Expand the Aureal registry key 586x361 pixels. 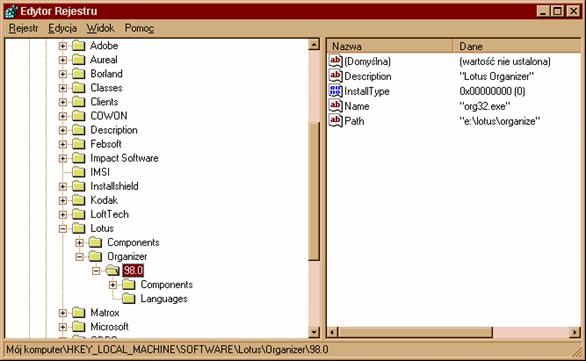coord(63,60)
